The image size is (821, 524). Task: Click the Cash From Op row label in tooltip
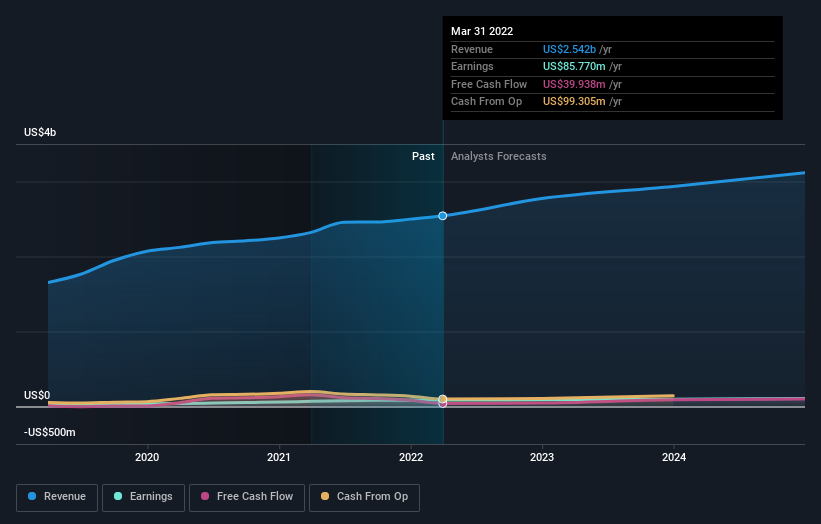pyautogui.click(x=486, y=102)
